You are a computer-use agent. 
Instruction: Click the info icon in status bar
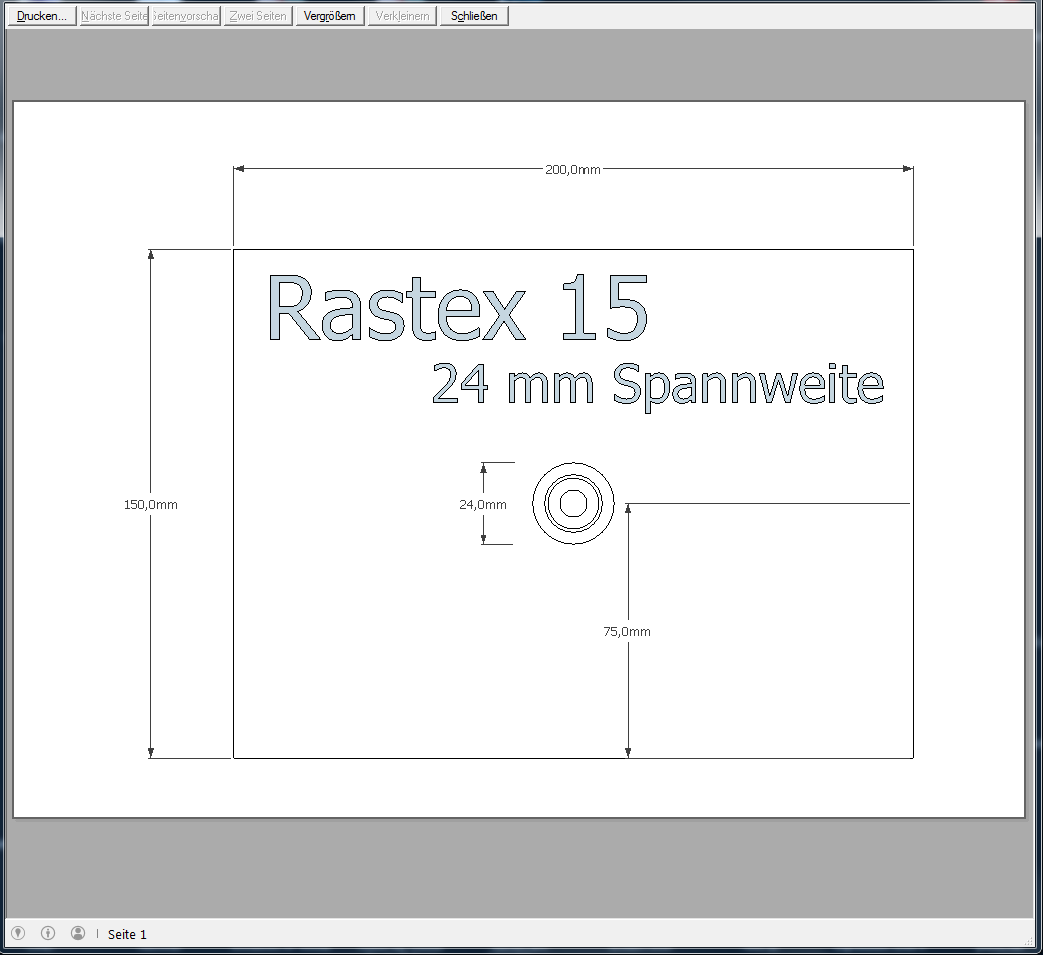tap(48, 933)
